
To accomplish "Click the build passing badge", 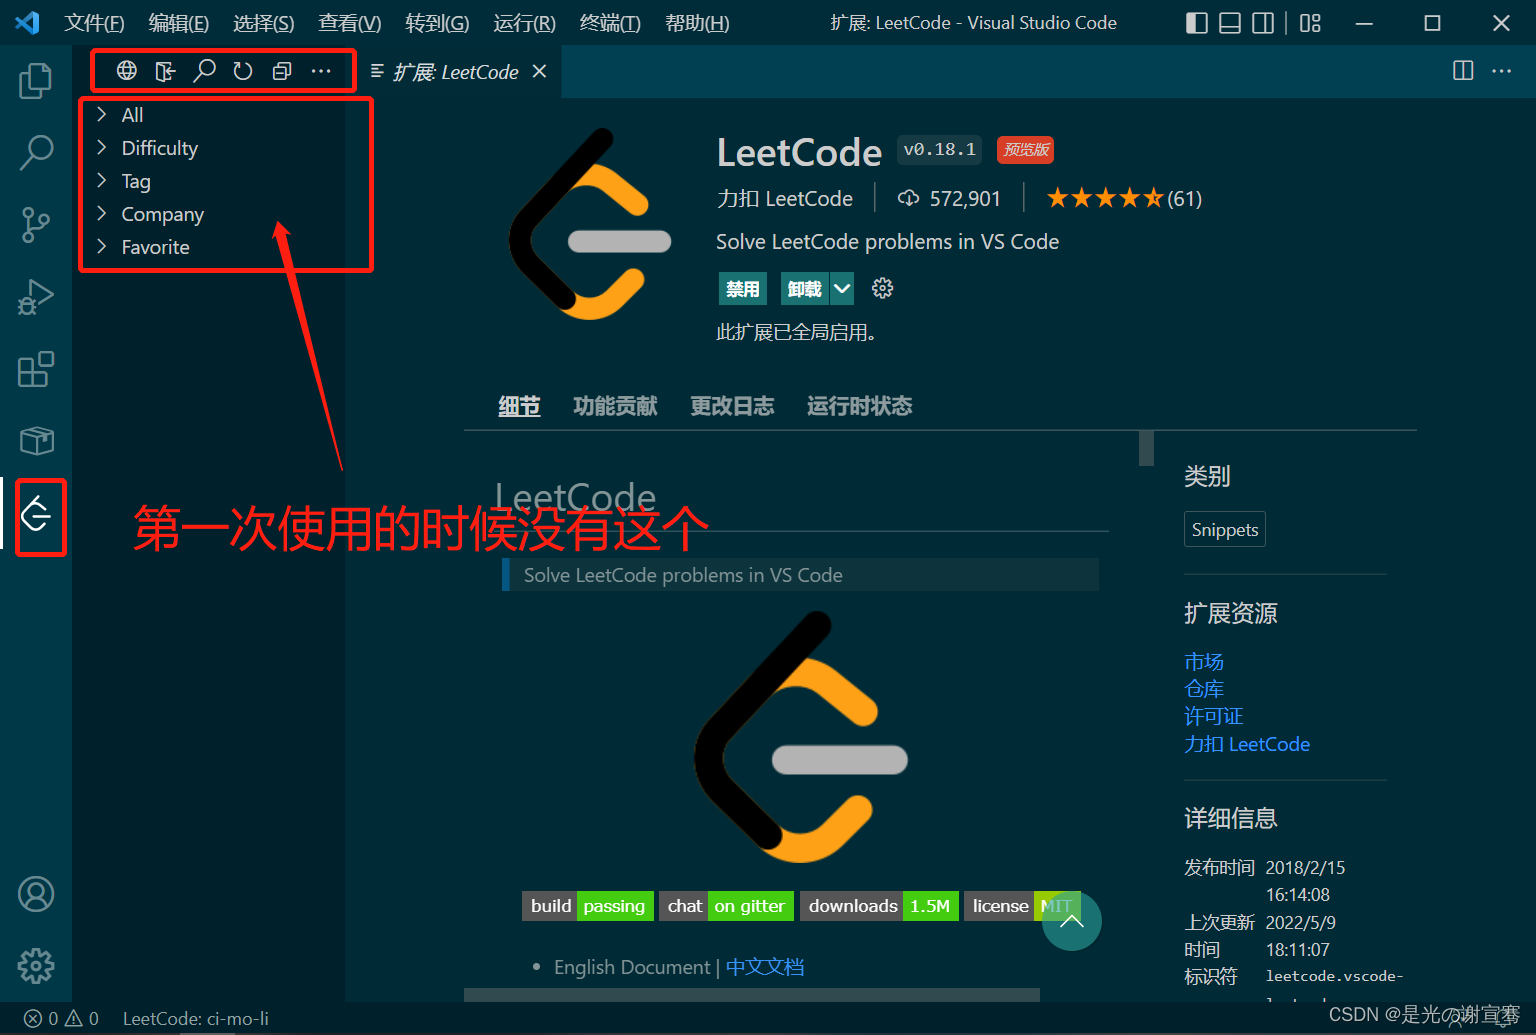I will (x=588, y=906).
